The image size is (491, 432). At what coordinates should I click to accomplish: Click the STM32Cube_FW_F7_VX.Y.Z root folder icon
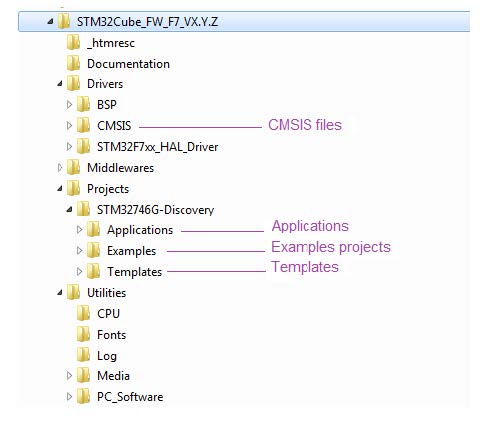(x=64, y=22)
